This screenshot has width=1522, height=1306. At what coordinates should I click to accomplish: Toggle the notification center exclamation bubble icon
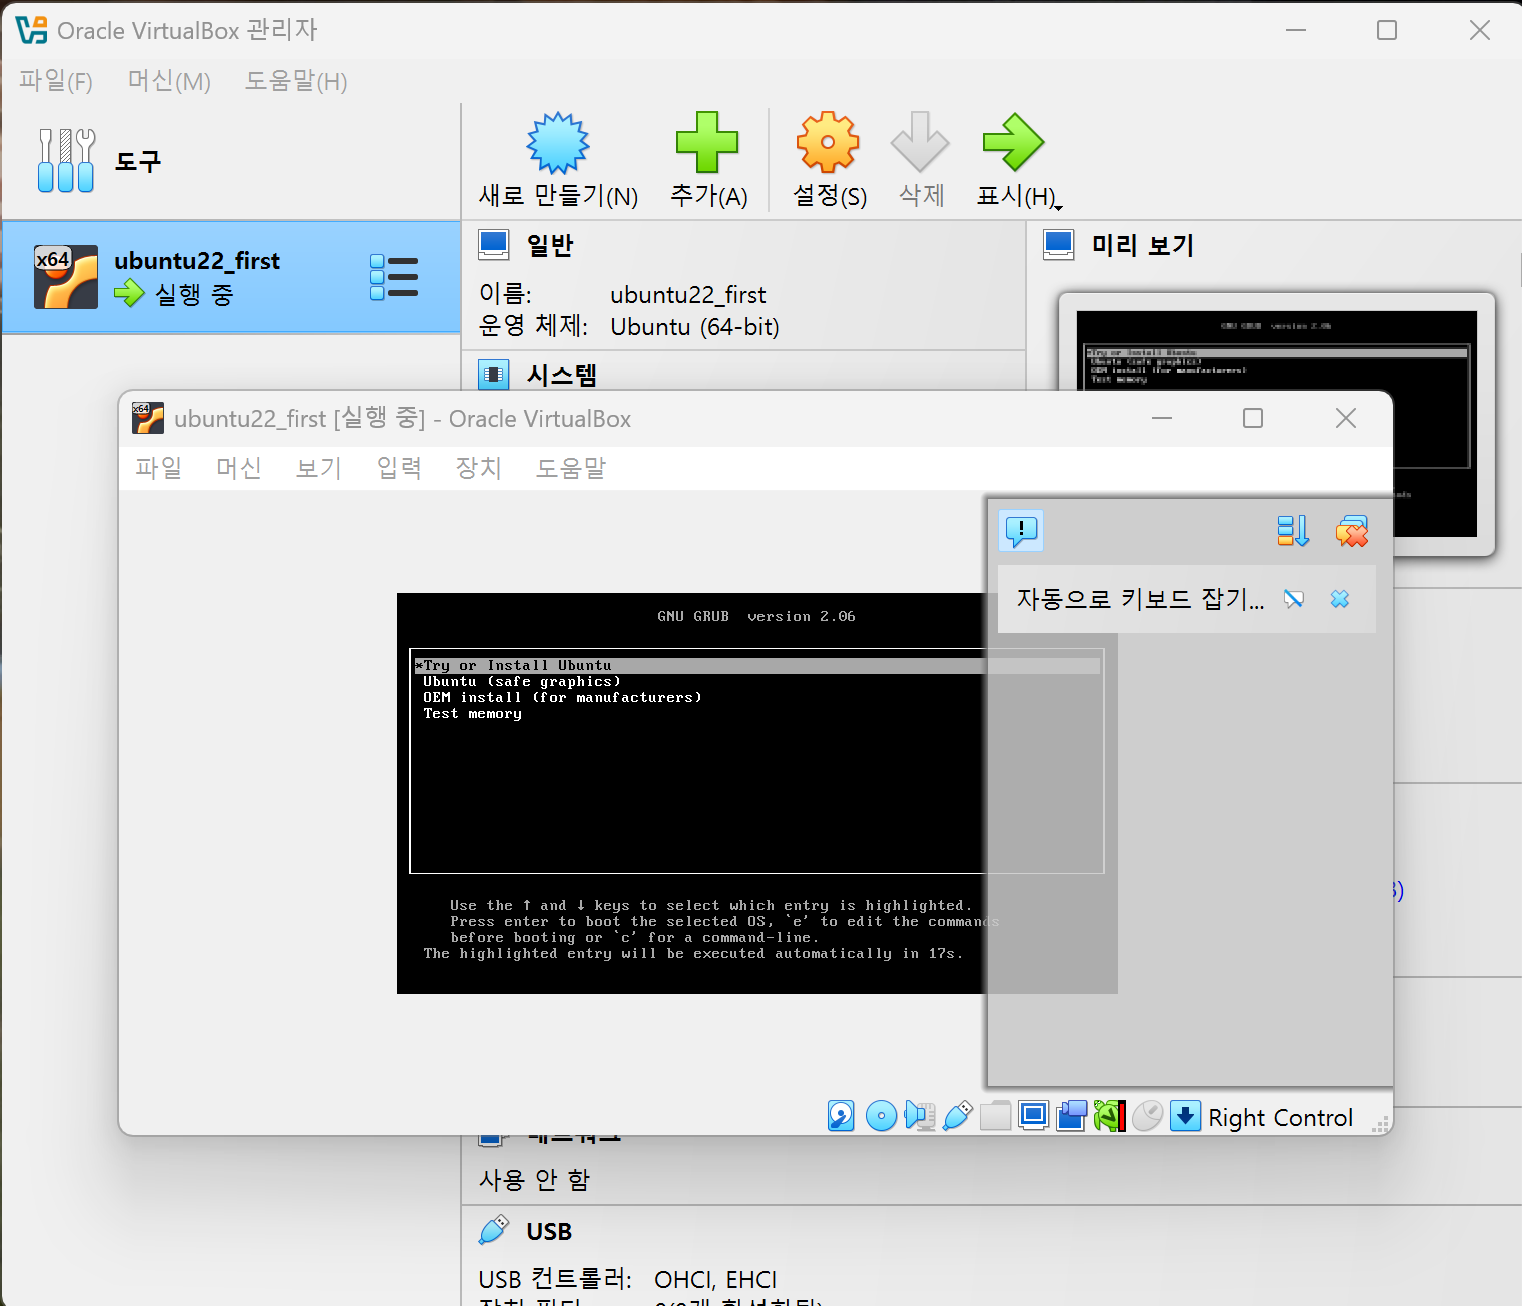point(1021,531)
